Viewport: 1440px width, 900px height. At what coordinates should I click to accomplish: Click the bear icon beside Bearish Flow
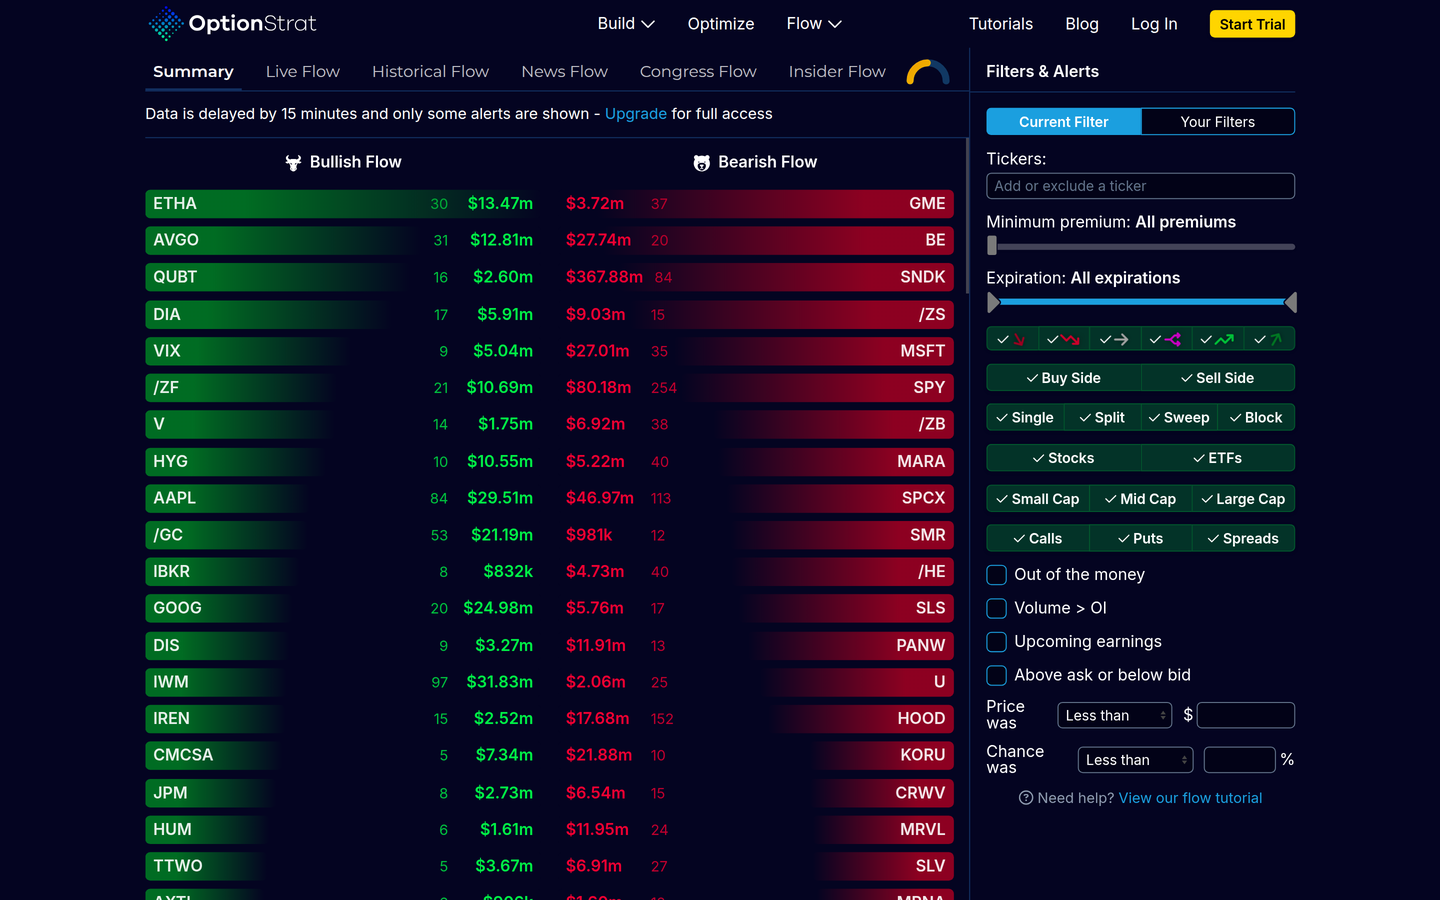(702, 163)
